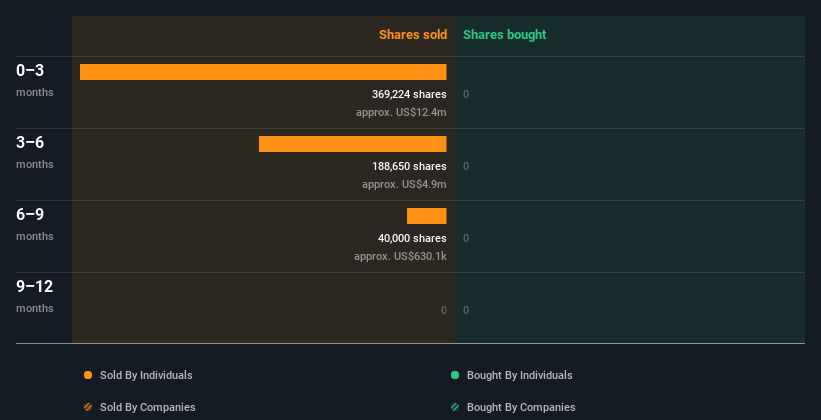Click the Shares bought column header
This screenshot has width=821, height=420.
coord(505,35)
